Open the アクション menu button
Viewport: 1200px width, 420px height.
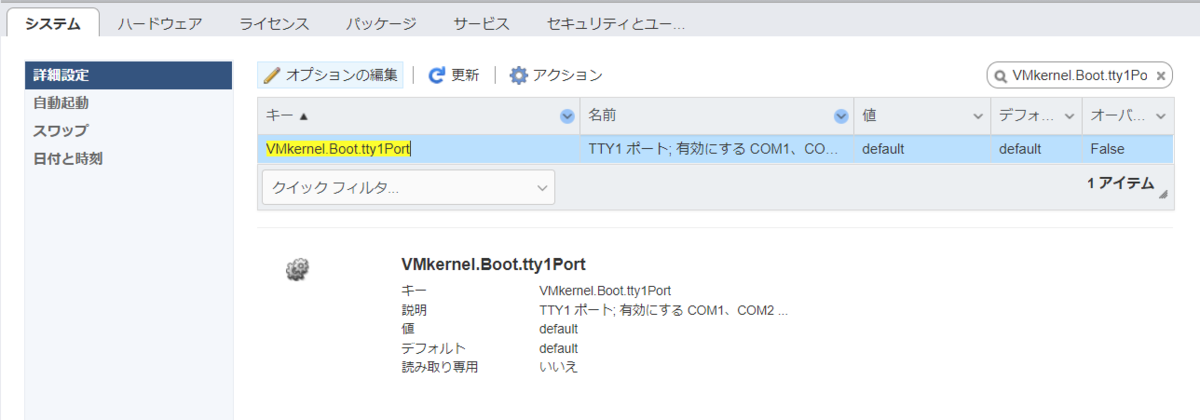(556, 75)
